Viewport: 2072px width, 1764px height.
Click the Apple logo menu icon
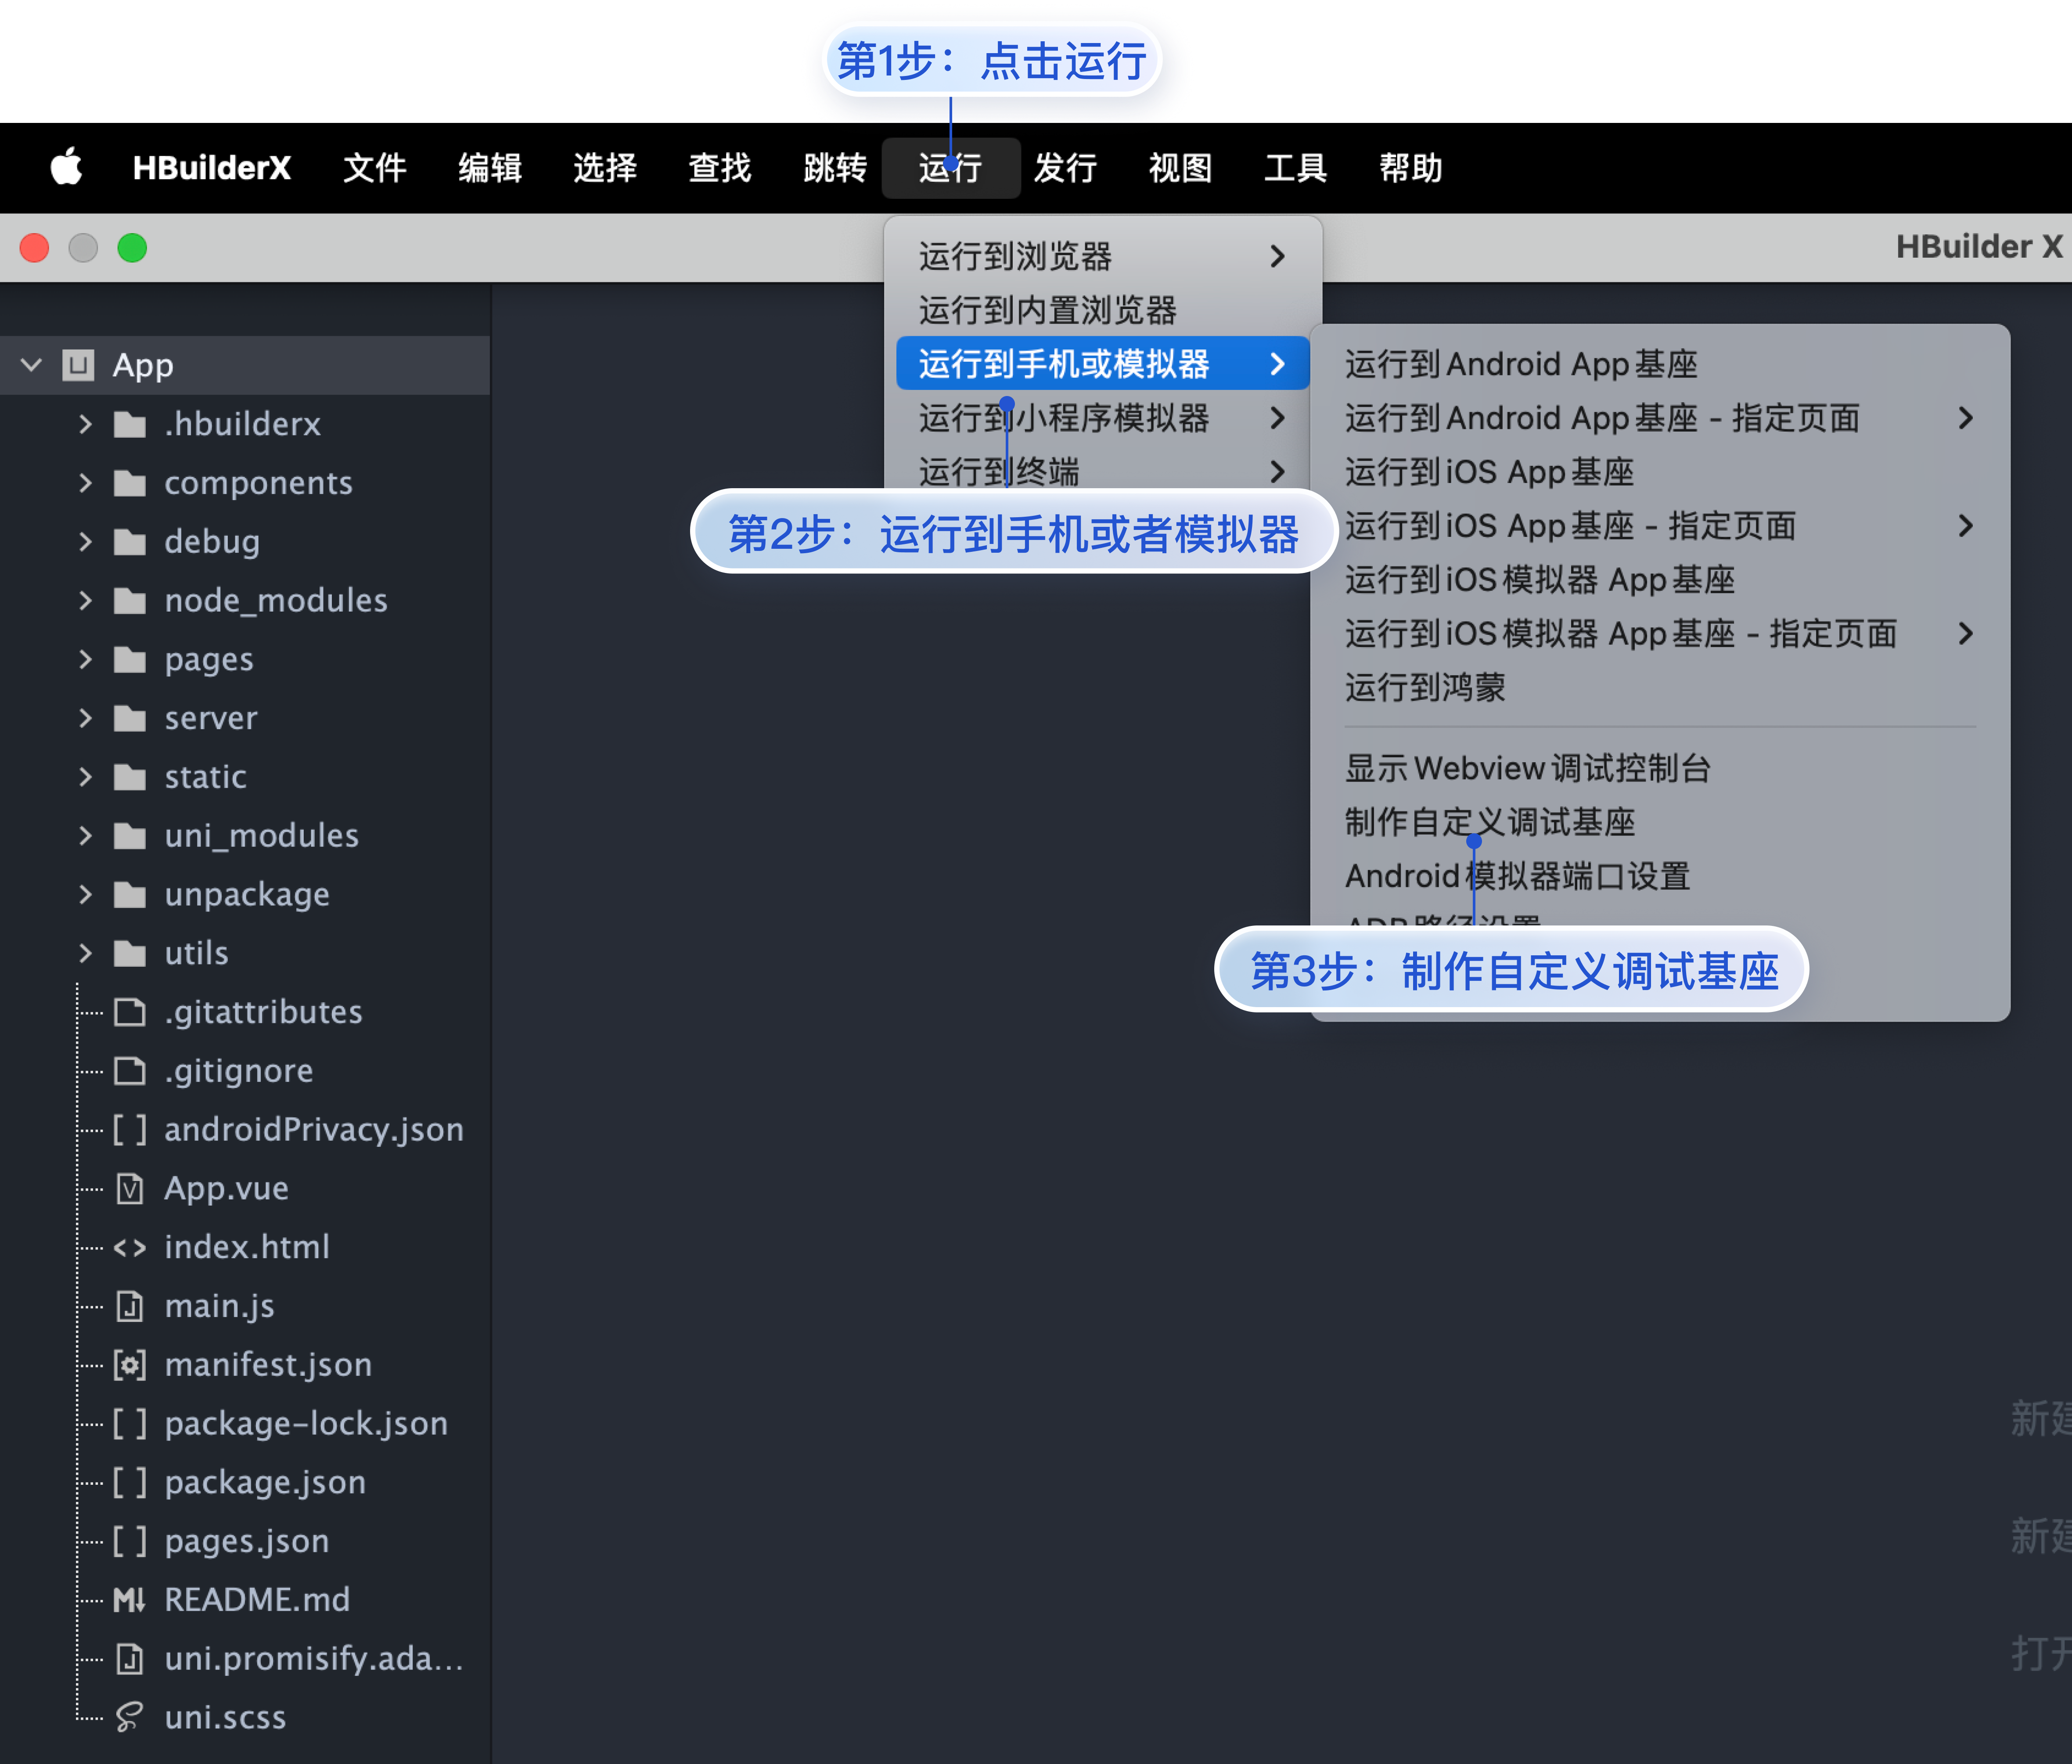(66, 166)
